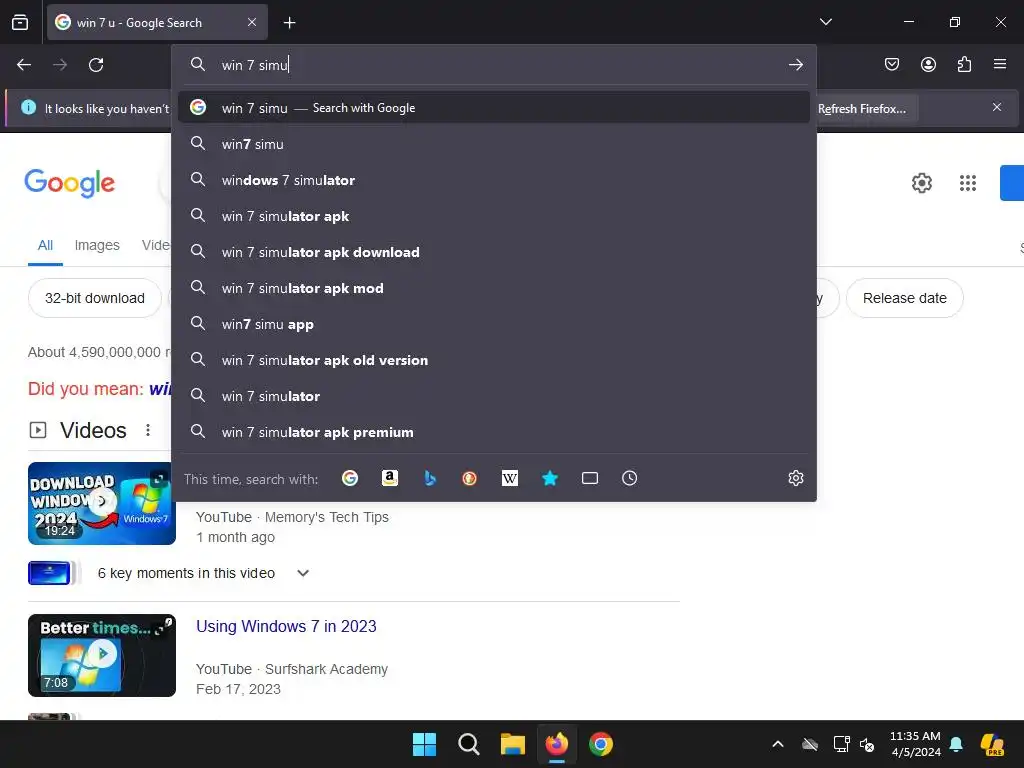Select suggestion 'win 7 simulator apk mod'
Image resolution: width=1024 pixels, height=768 pixels.
click(x=494, y=287)
